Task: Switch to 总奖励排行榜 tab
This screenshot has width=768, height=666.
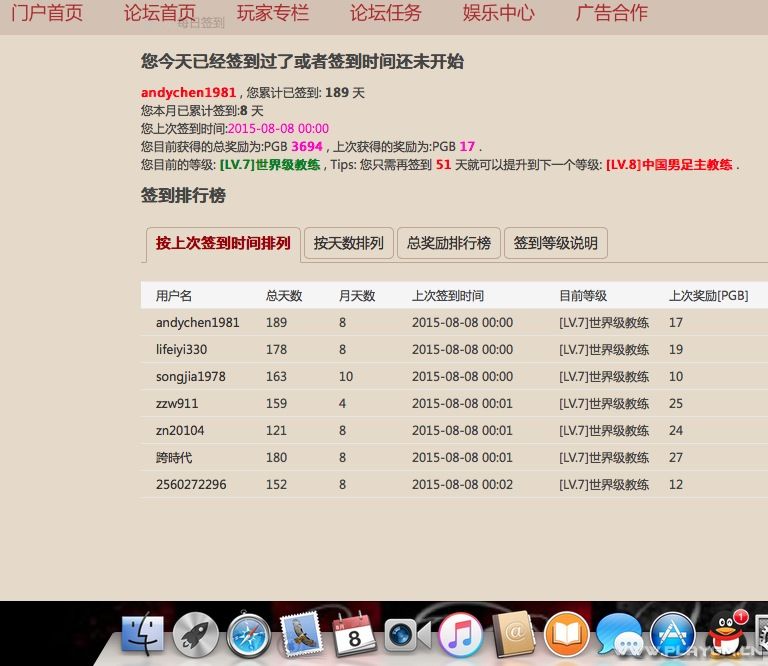Action: pos(448,243)
